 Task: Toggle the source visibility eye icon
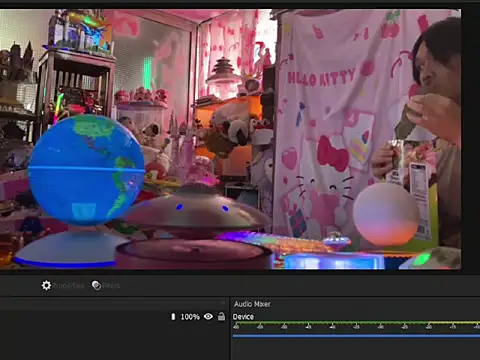tap(208, 316)
